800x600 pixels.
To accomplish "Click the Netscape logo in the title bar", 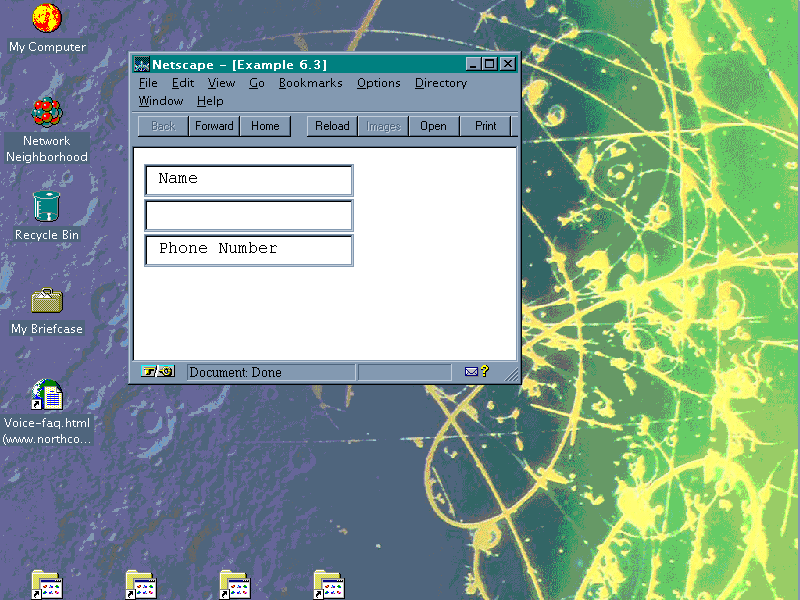I will click(142, 64).
